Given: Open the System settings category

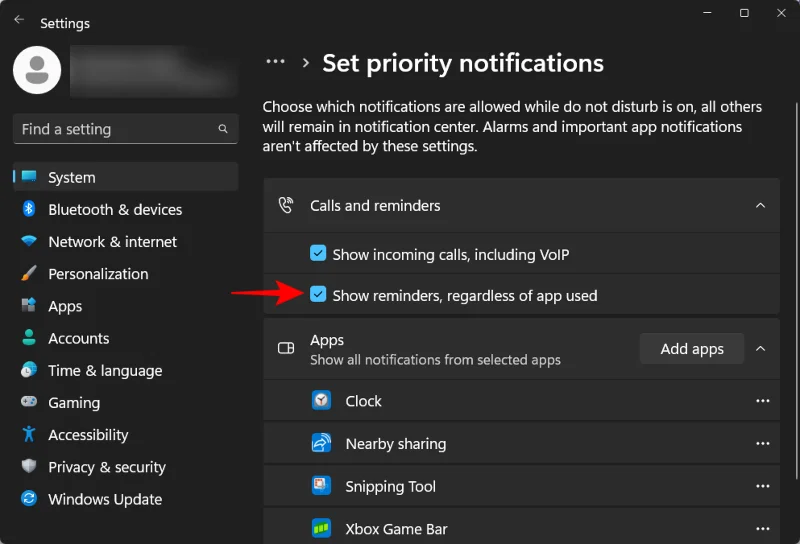Looking at the screenshot, I should coord(126,177).
